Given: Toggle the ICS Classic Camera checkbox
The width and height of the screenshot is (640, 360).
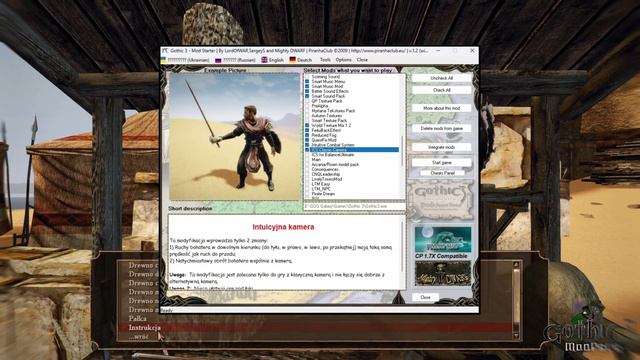Looking at the screenshot, I should pyautogui.click(x=307, y=150).
